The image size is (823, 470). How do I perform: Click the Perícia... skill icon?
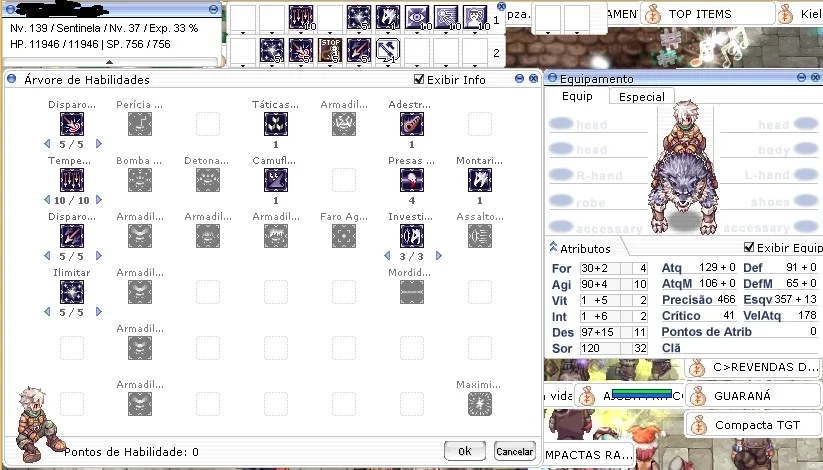[x=140, y=124]
